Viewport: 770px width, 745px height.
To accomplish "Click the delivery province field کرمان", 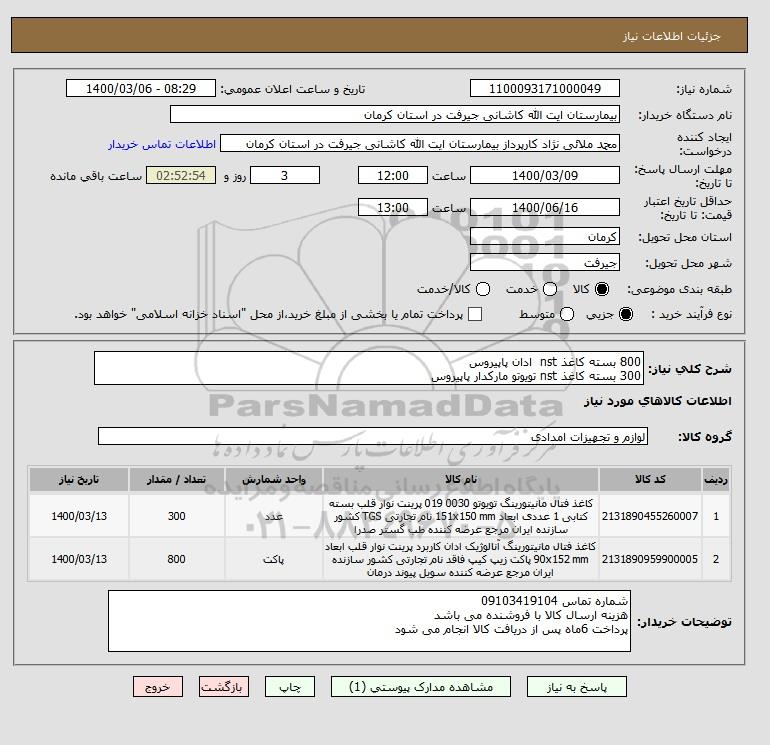I will pyautogui.click(x=545, y=236).
